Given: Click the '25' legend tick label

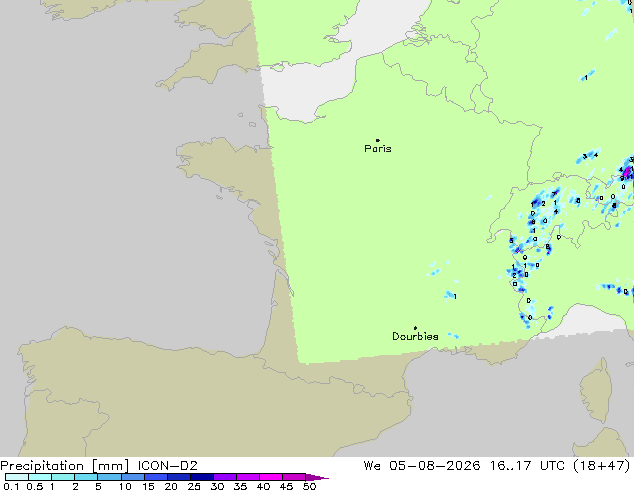Looking at the screenshot, I should [194, 486].
